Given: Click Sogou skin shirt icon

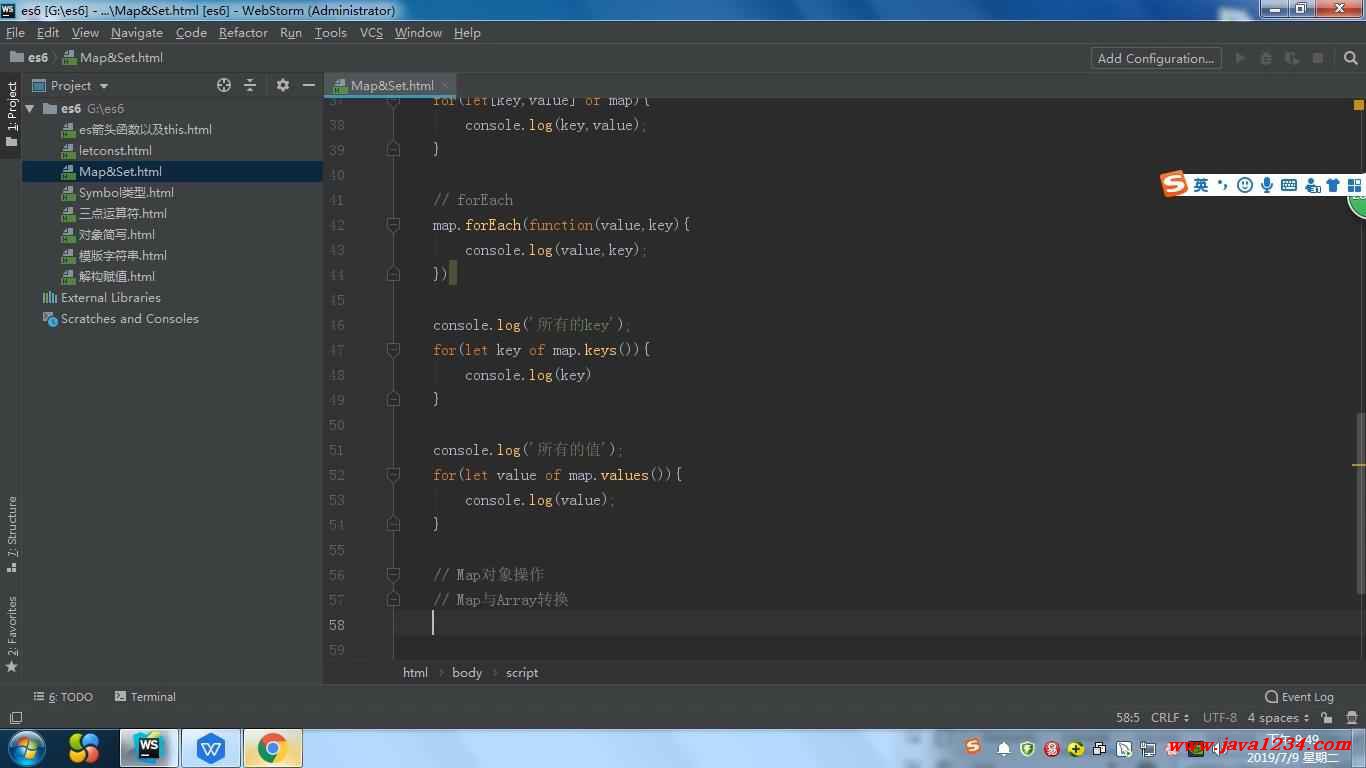Looking at the screenshot, I should (1333, 185).
